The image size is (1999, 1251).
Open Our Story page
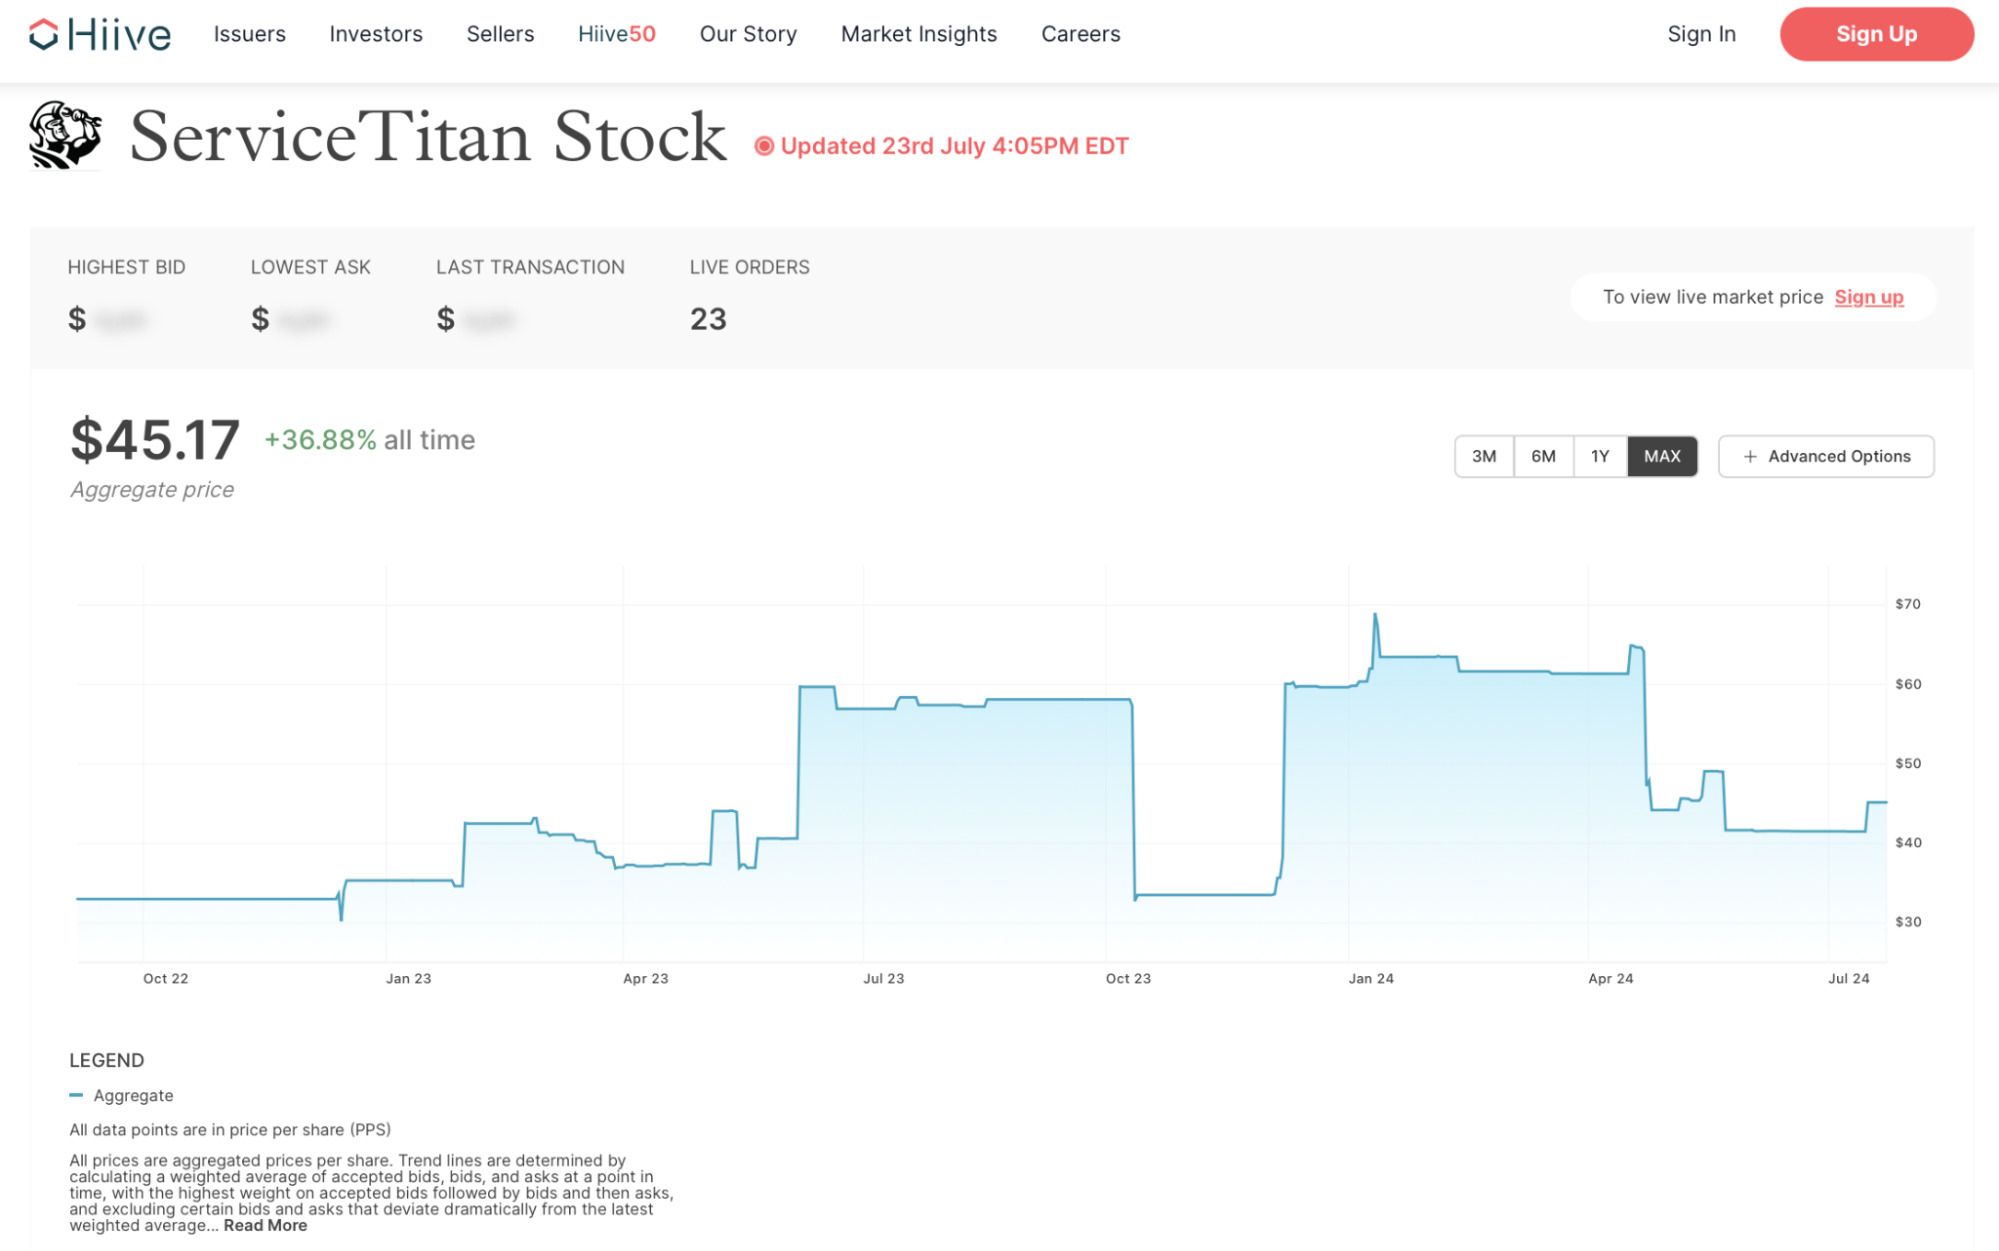coord(748,34)
